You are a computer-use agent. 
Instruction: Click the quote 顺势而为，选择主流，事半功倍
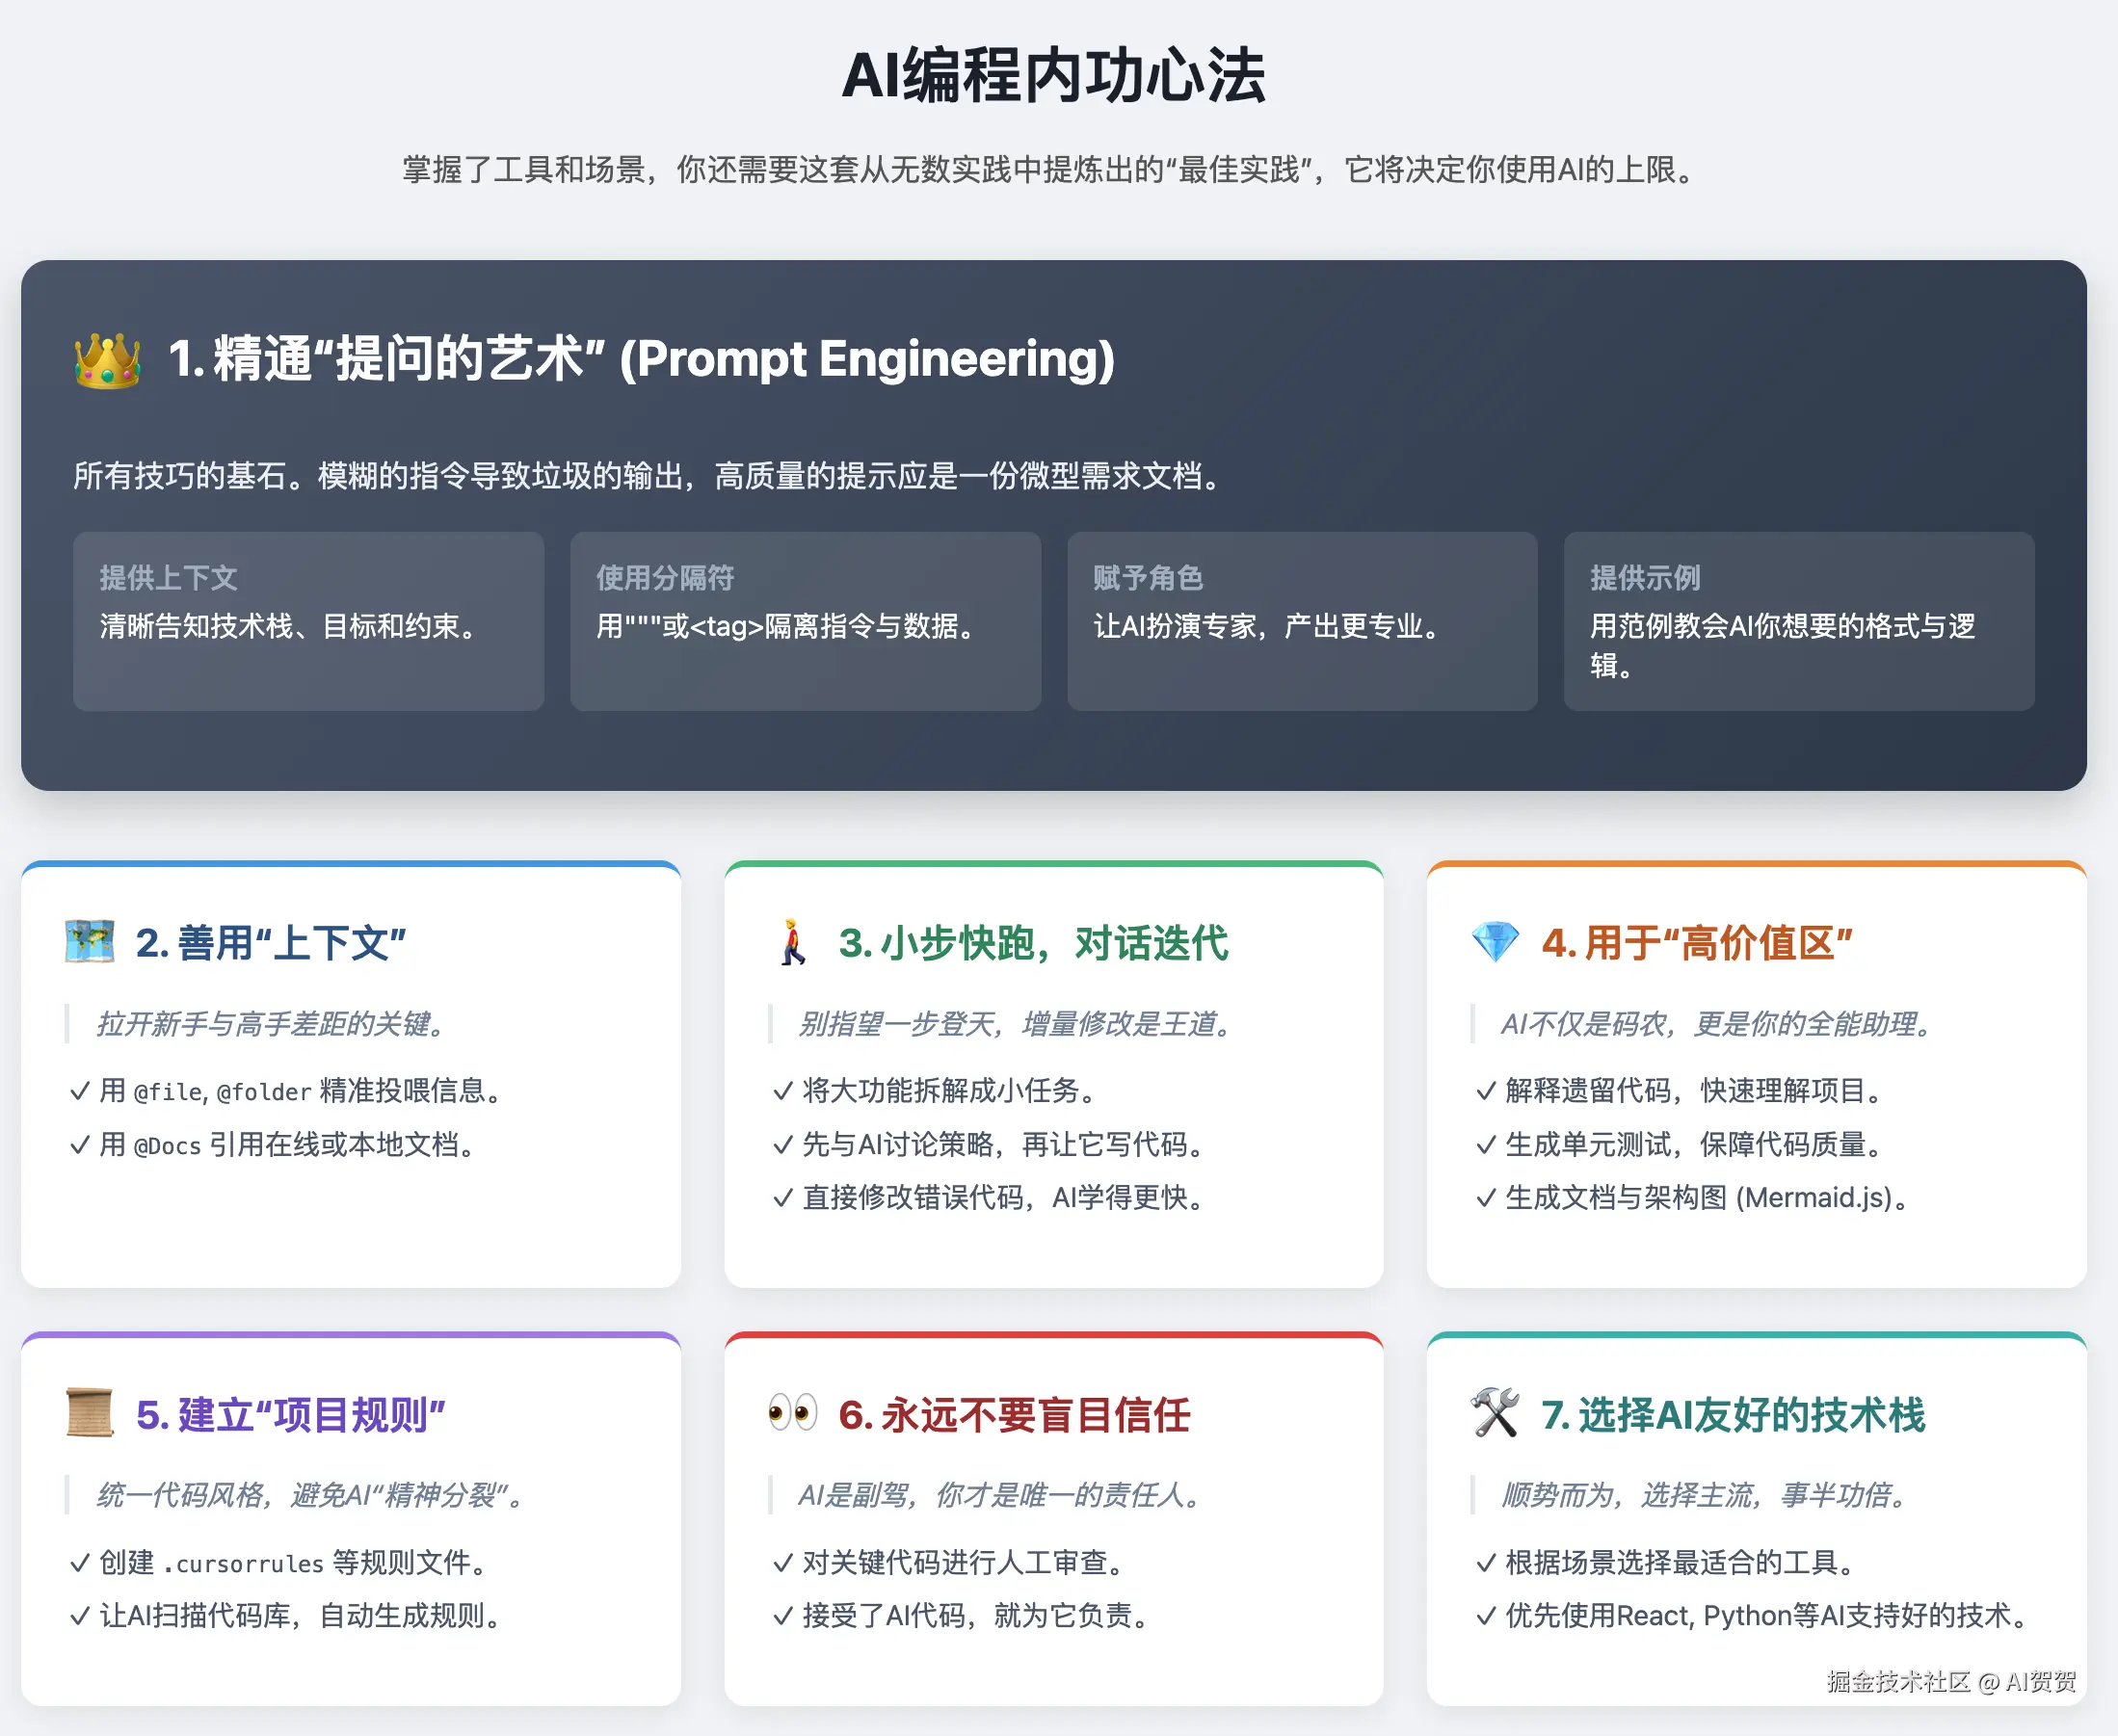coord(1706,1495)
